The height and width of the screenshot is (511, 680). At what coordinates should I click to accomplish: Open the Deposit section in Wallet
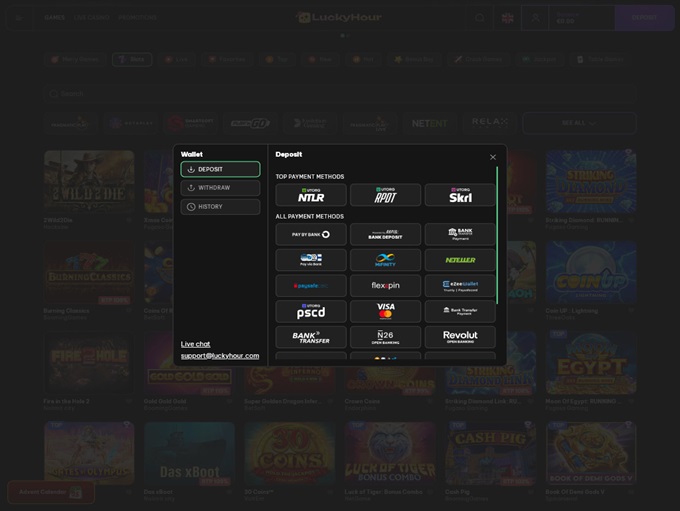pyautogui.click(x=220, y=169)
